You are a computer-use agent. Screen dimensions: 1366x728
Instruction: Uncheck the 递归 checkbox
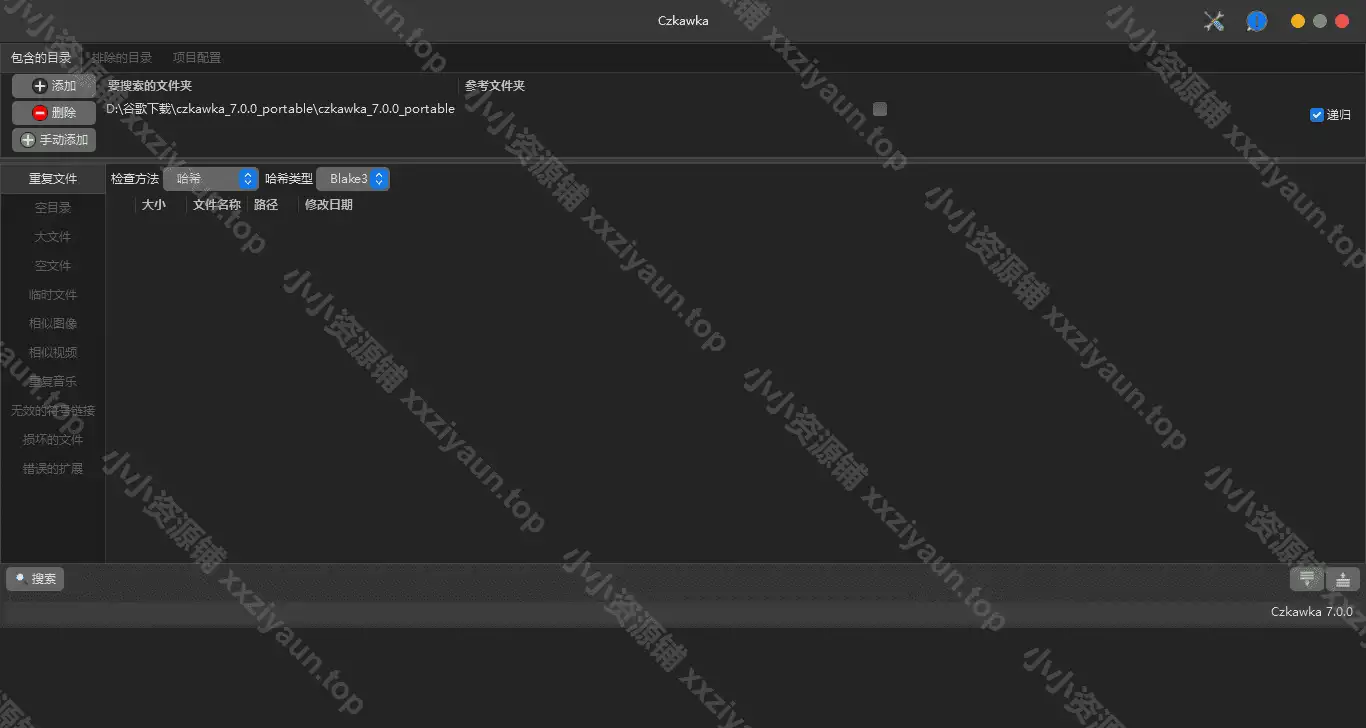pyautogui.click(x=1317, y=115)
